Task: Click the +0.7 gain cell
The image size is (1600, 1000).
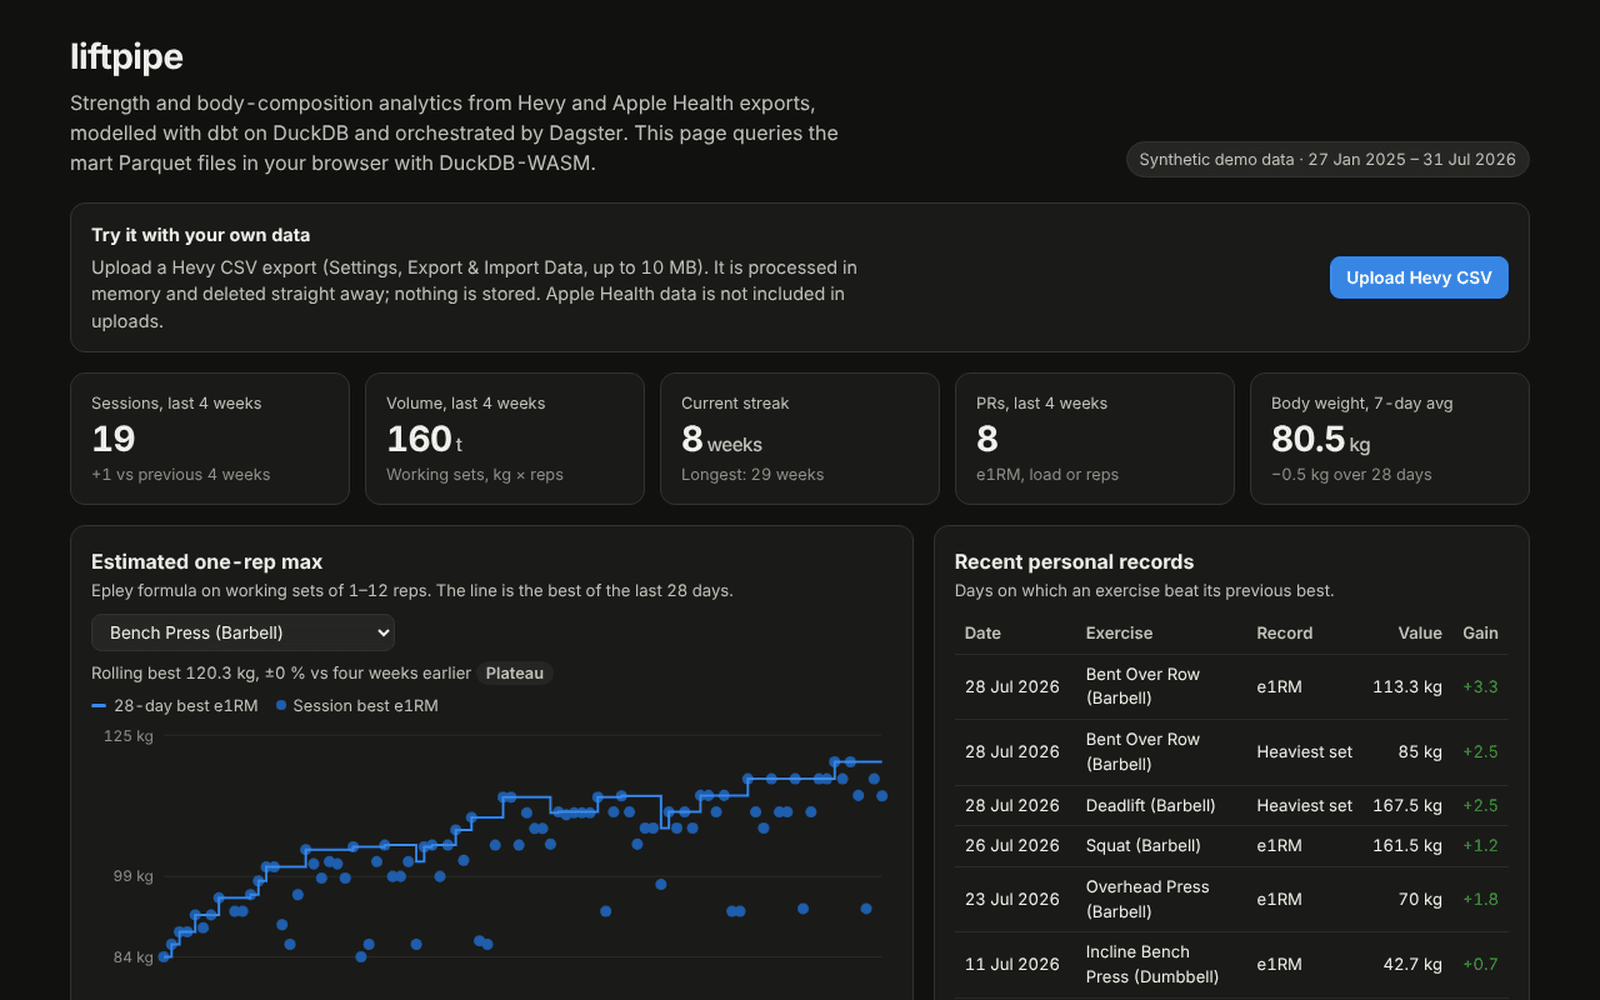Action: coord(1480,965)
